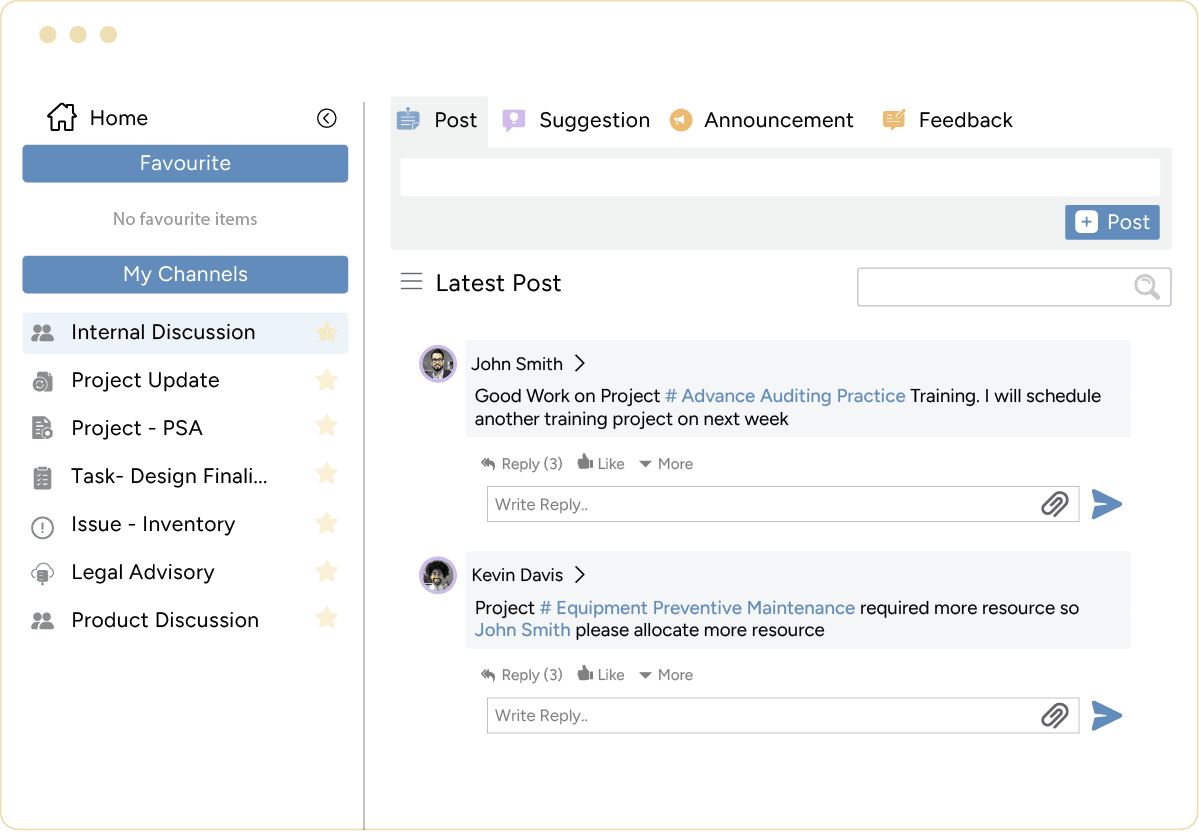Send the reply to Kevin Davis's post

1107,715
